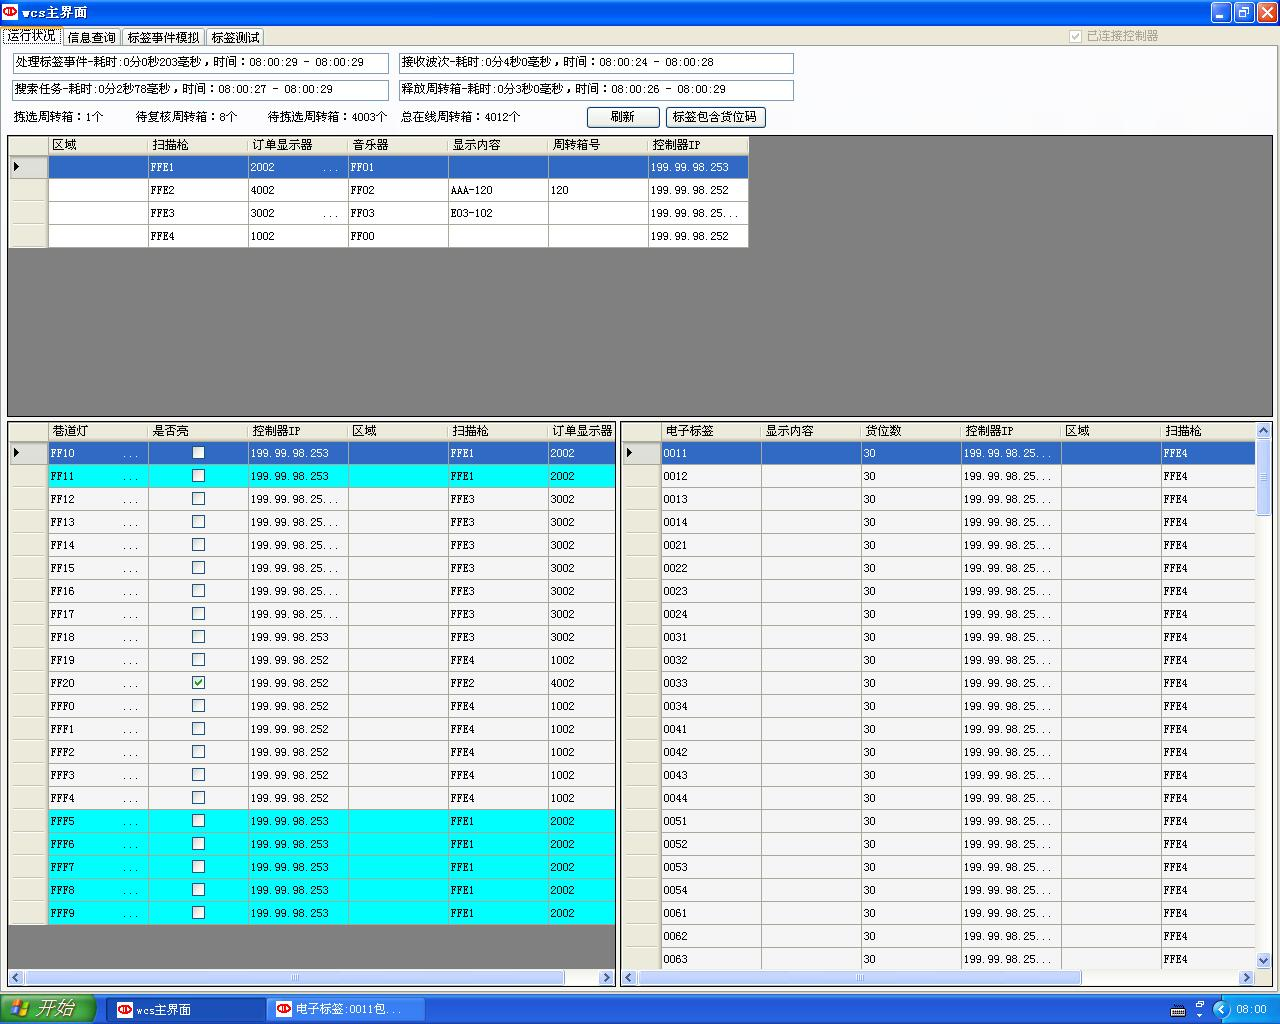Toggle 是否亮 checkbox for FFF9 row
Image resolution: width=1280 pixels, height=1024 pixels.
click(x=198, y=913)
